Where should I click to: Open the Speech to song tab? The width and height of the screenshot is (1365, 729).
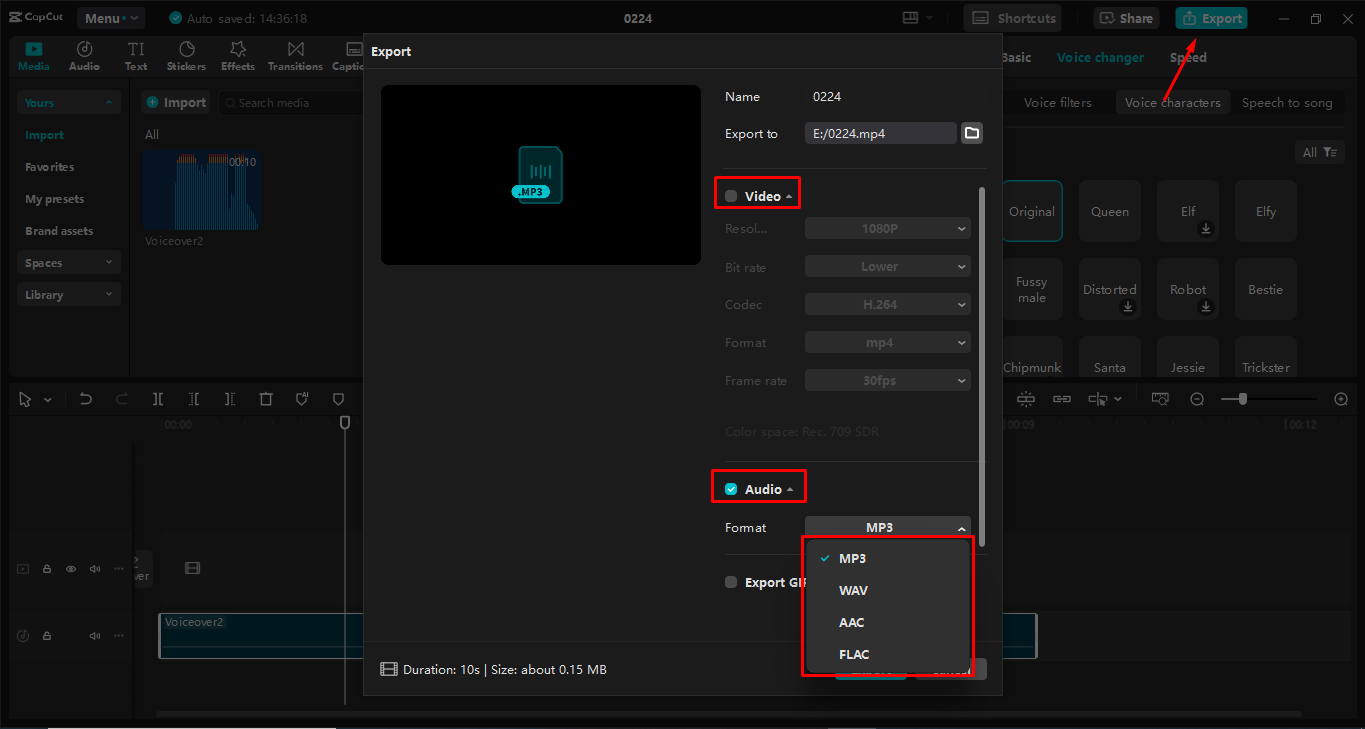[1287, 103]
